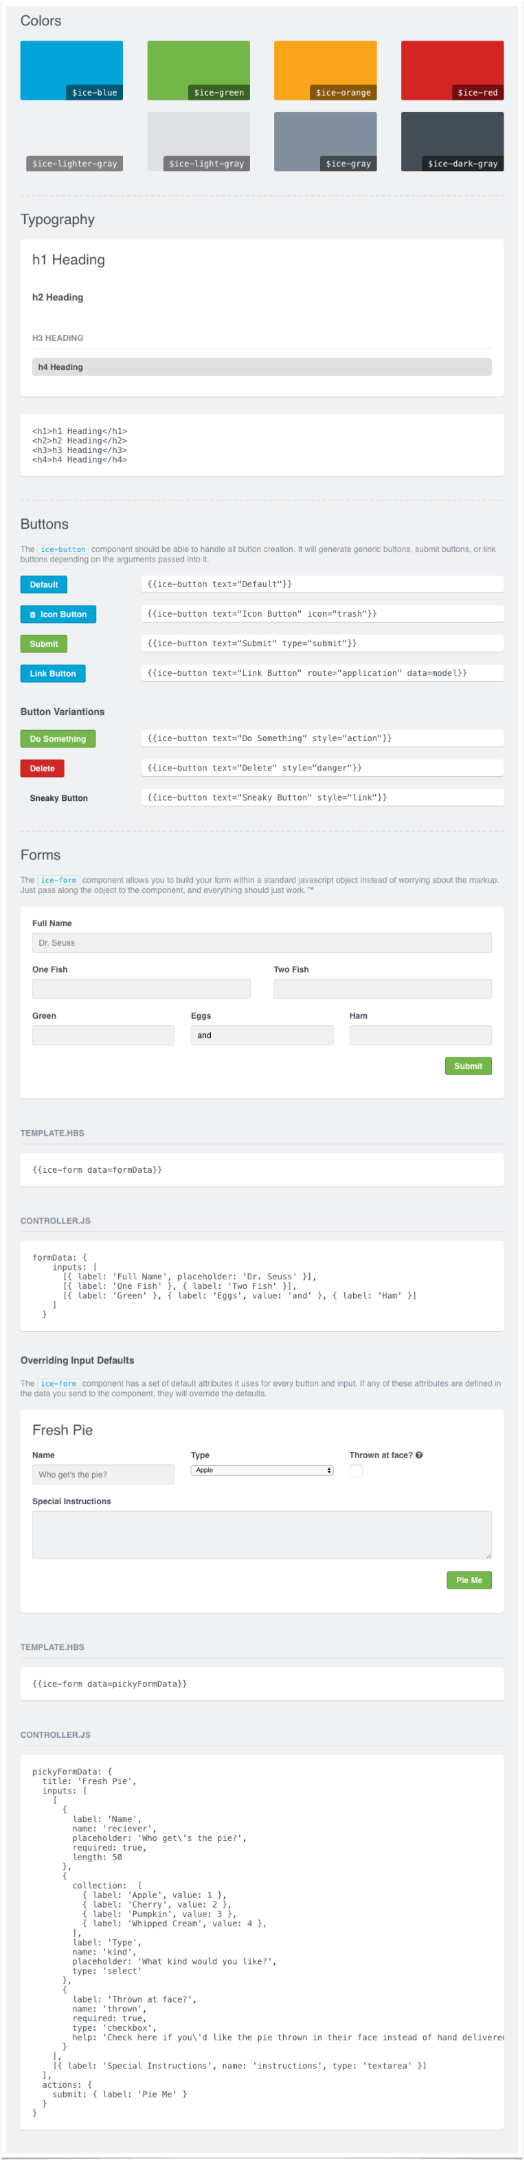Select the $ice-light-gray color swatch
The width and height of the screenshot is (524, 2160).
[x=199, y=141]
